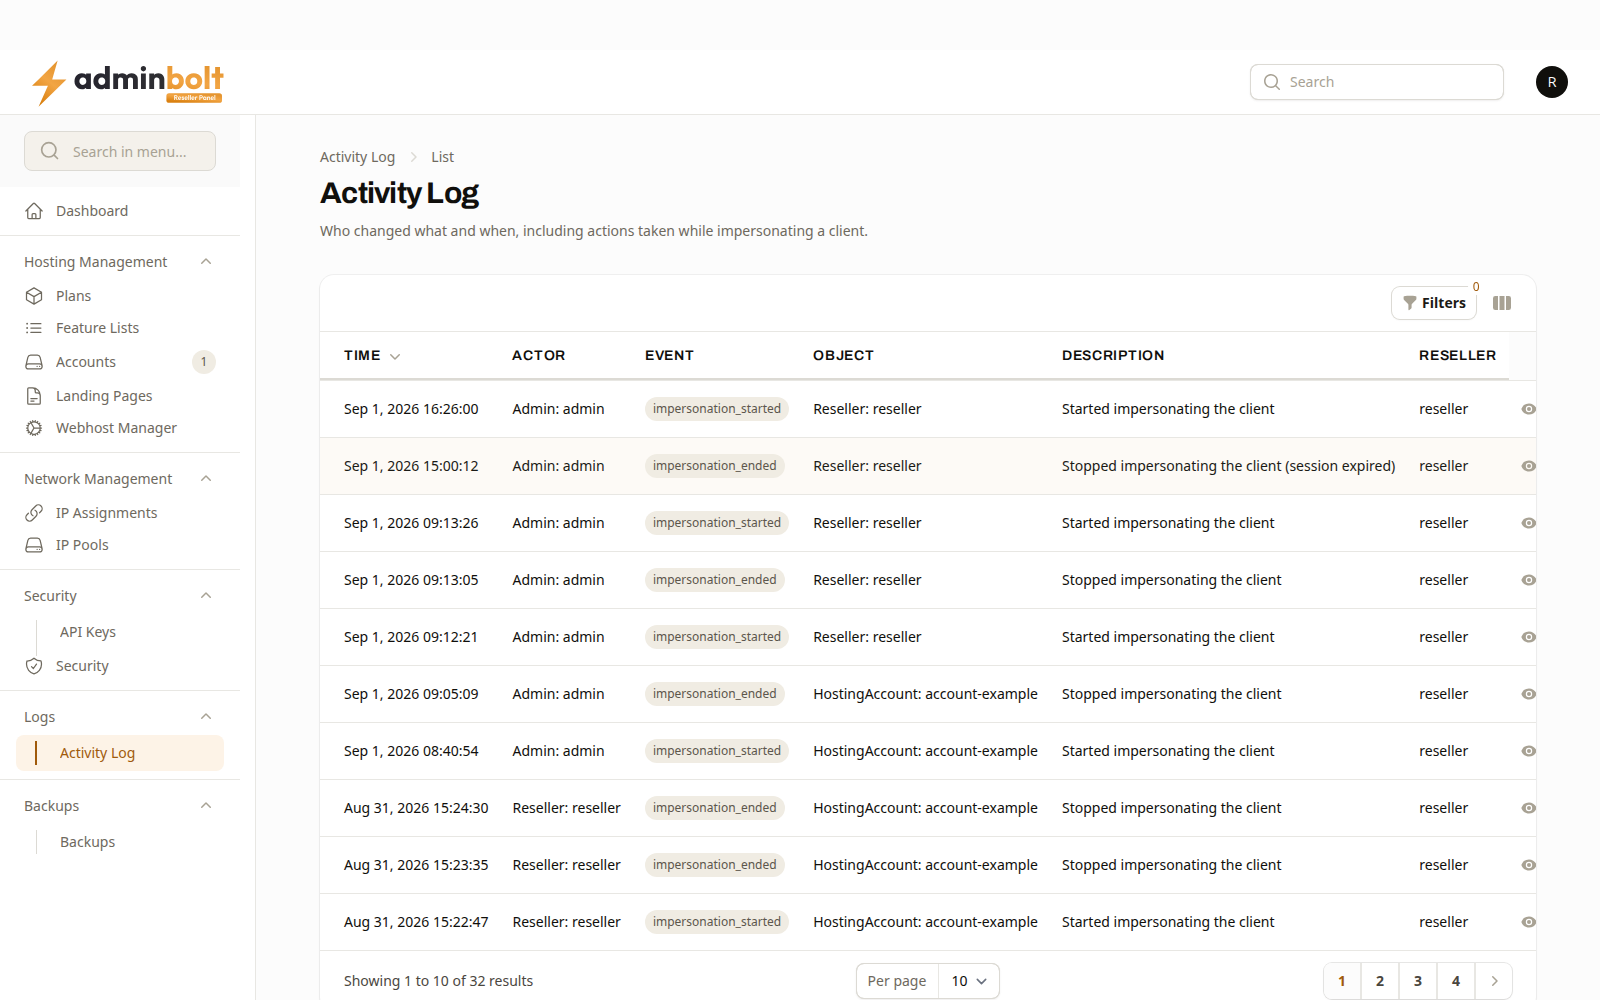Collapse the Network Management section
Screen dimensions: 1600x1000
click(206, 479)
